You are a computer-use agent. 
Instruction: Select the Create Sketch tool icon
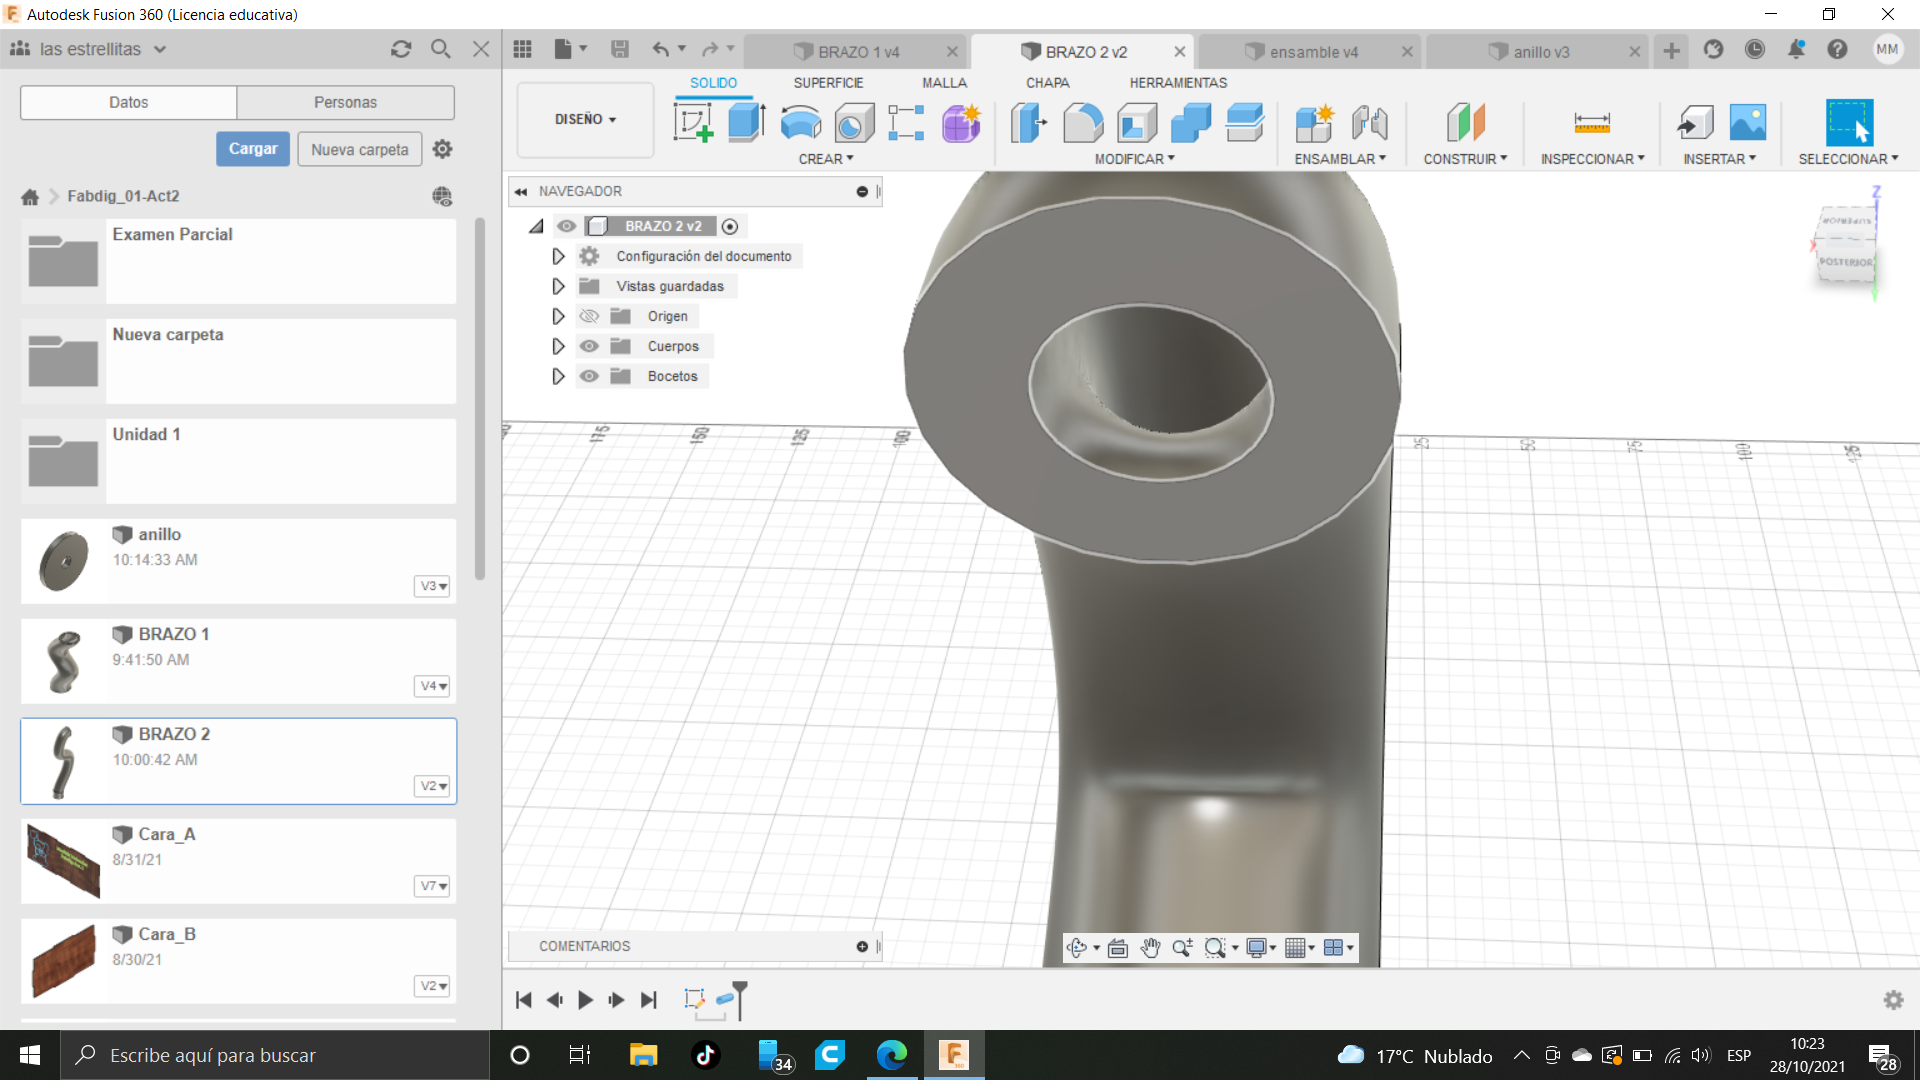click(693, 123)
